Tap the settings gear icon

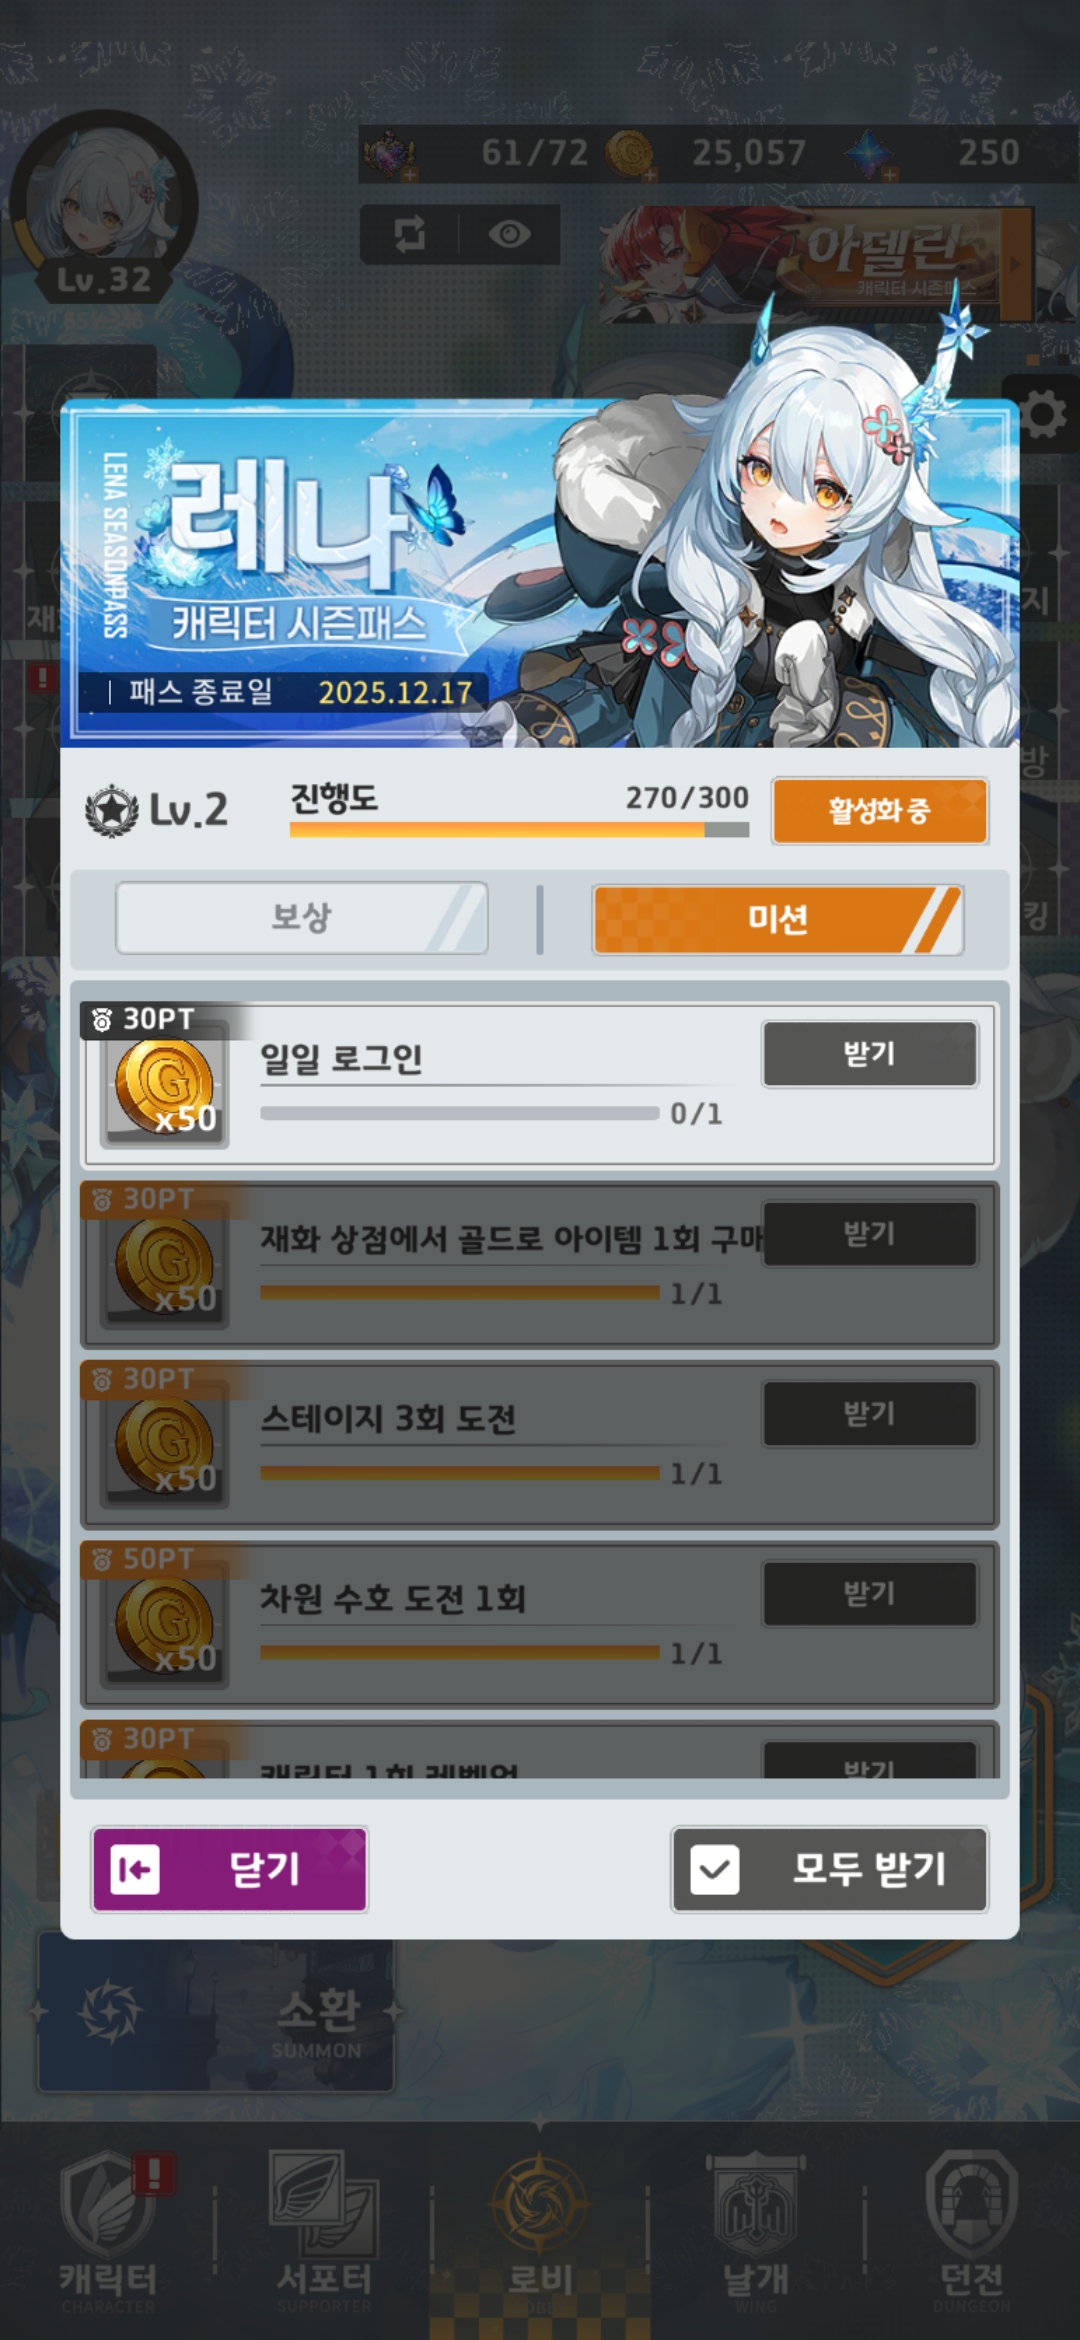(x=1043, y=414)
